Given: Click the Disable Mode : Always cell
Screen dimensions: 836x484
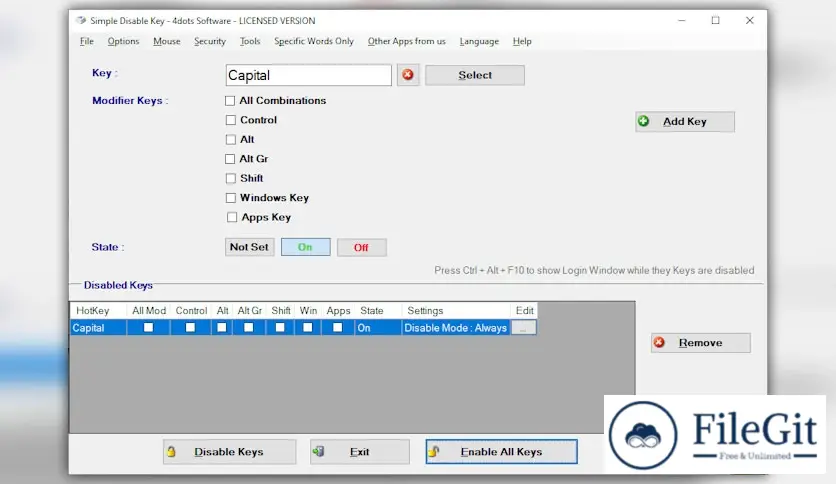Looking at the screenshot, I should [455, 328].
